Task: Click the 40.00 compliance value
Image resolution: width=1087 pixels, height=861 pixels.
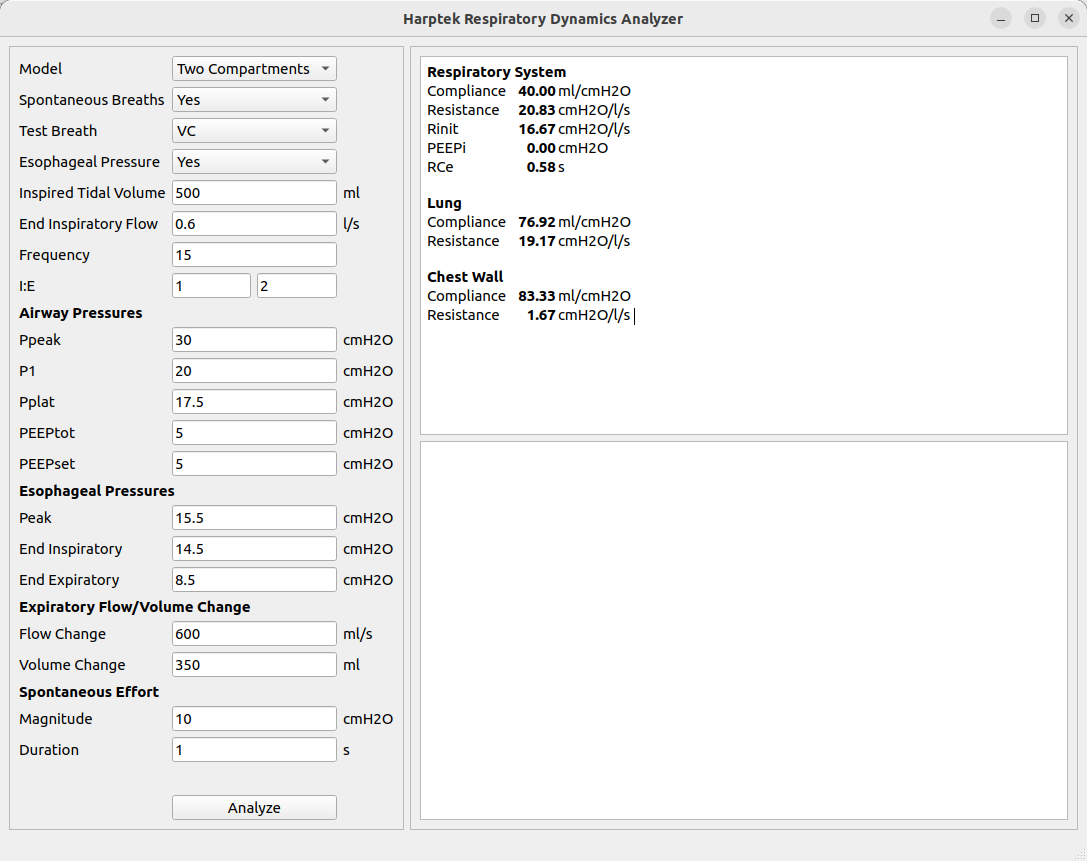Action: tap(537, 91)
